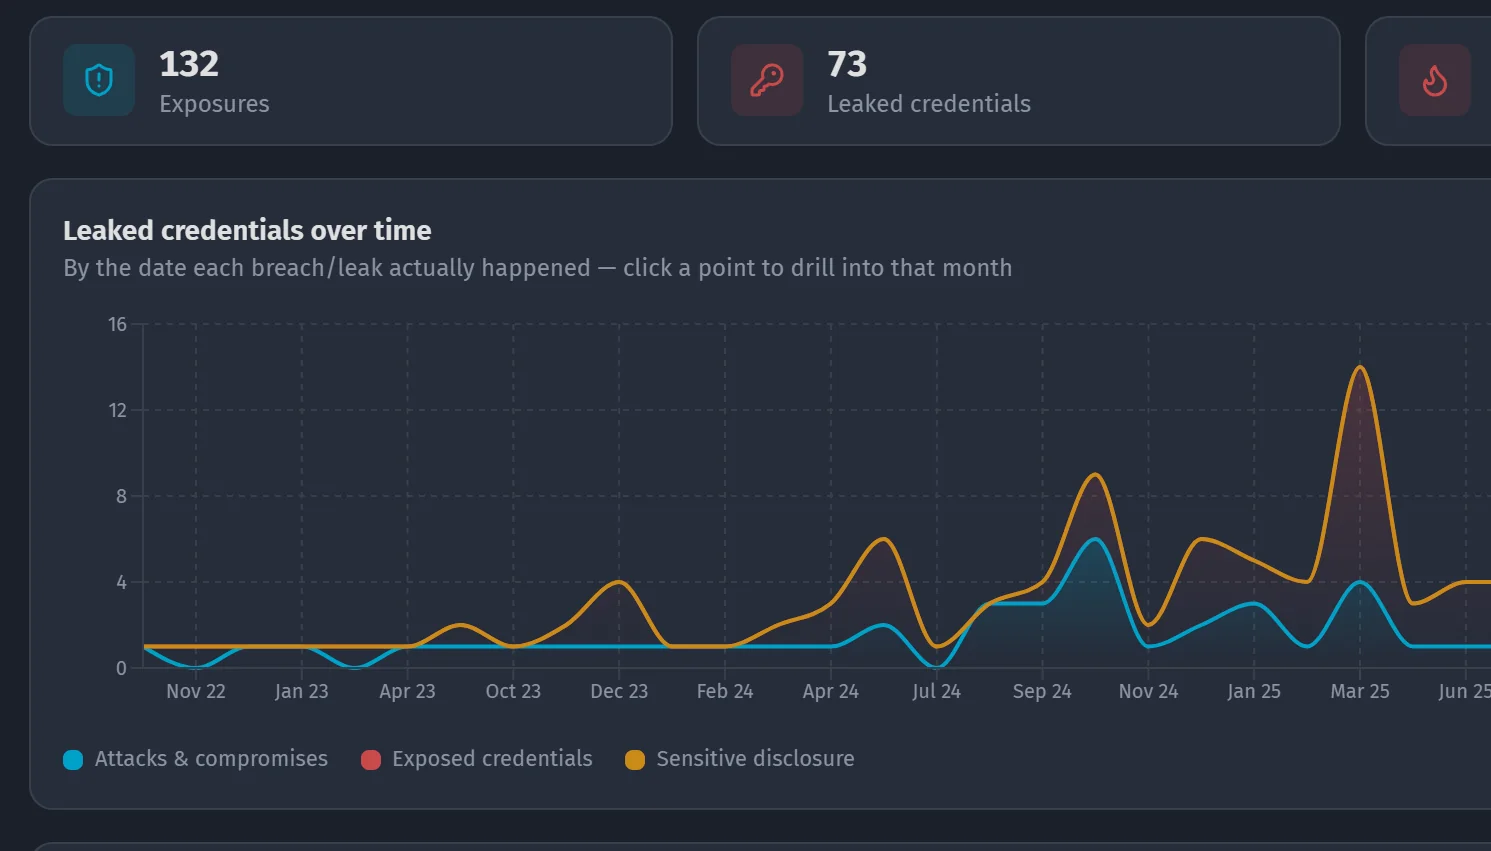Click the orange Sensitive disclosure swatch
The width and height of the screenshot is (1491, 851).
click(x=635, y=760)
